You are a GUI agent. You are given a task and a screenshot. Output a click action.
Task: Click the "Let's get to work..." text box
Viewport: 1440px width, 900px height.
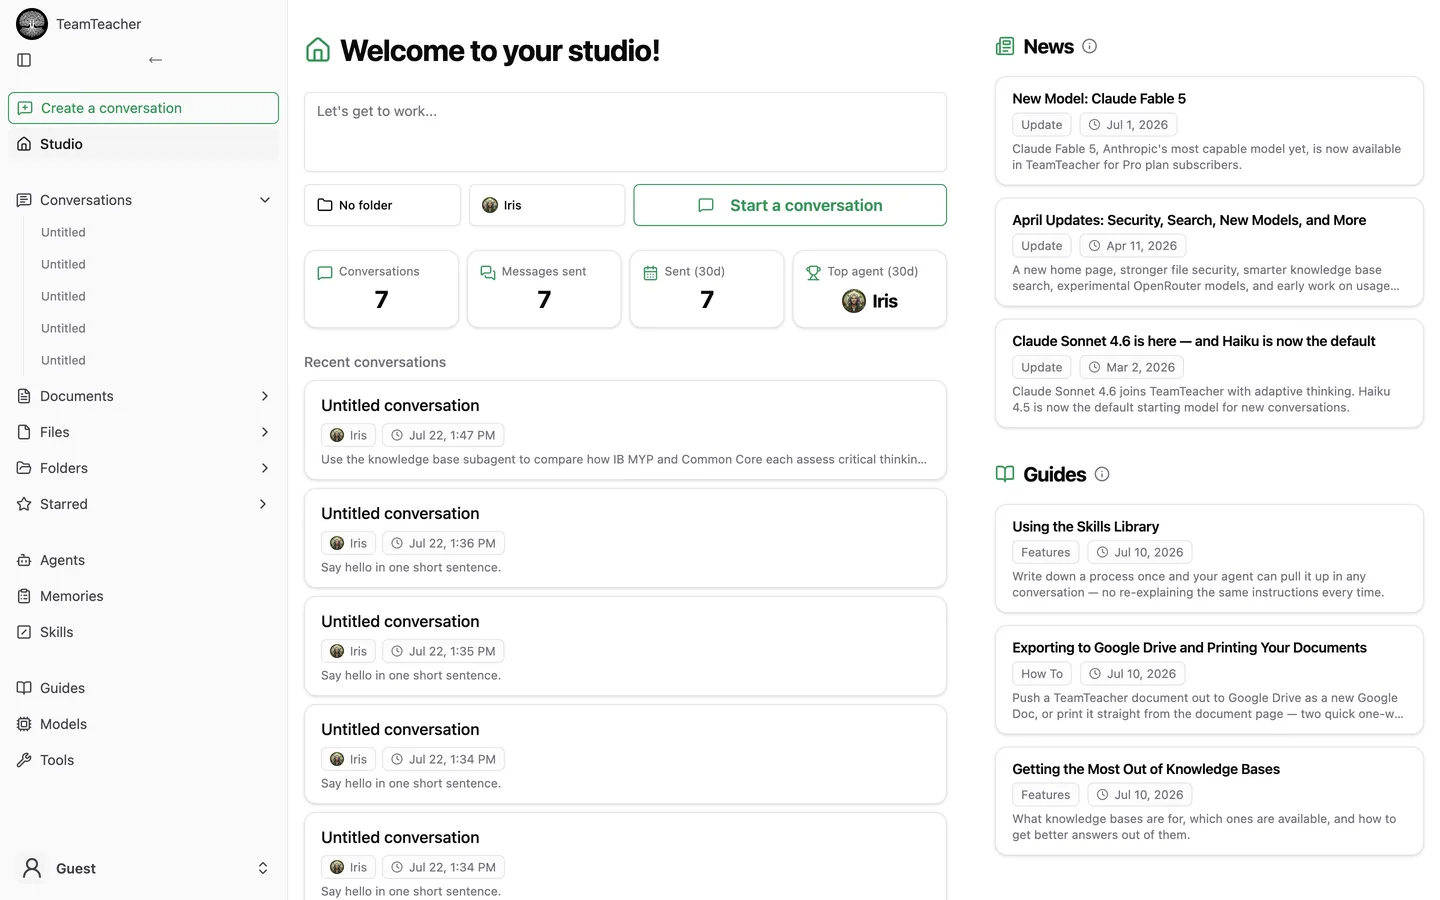625,132
